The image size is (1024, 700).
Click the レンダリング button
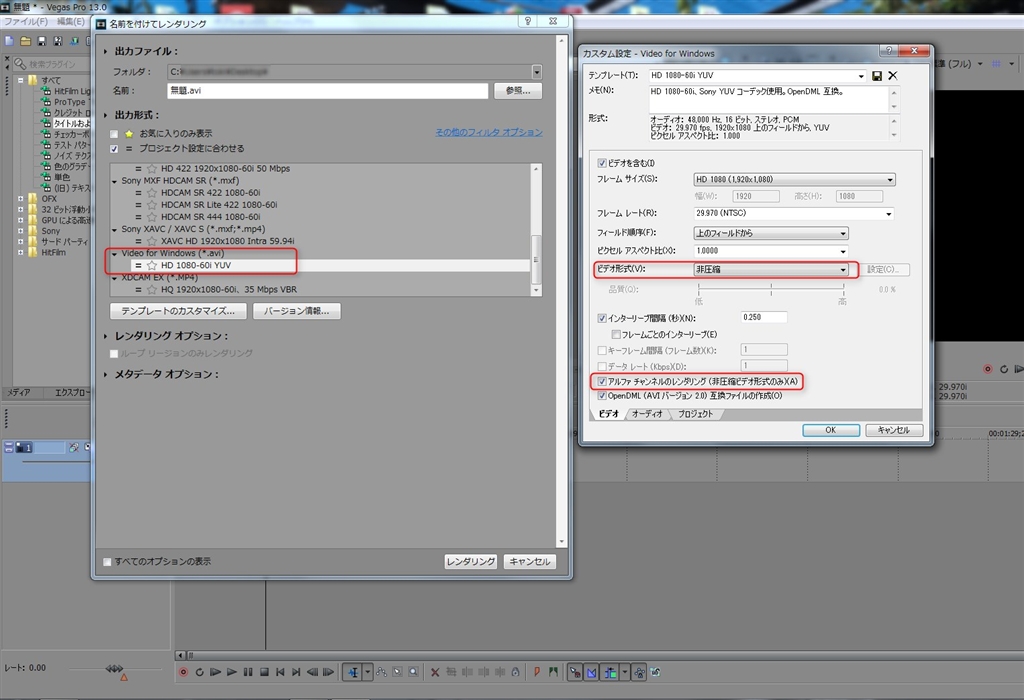[471, 562]
